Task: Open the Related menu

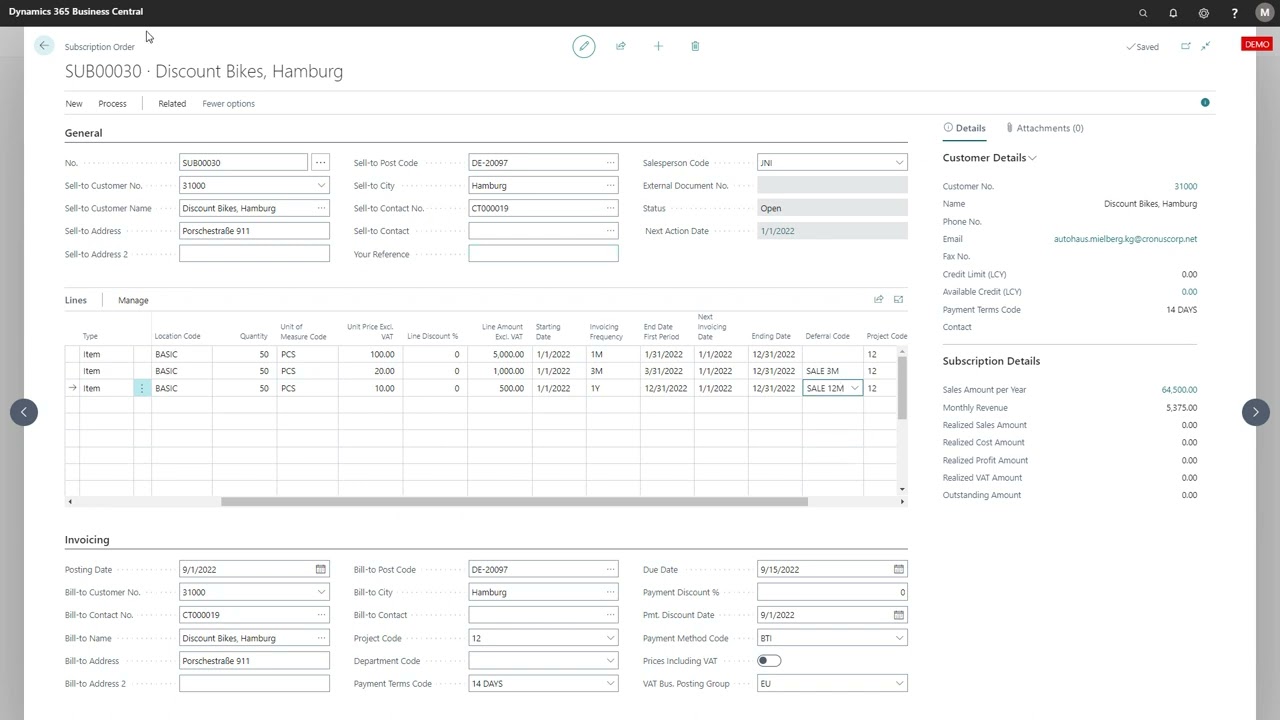Action: tap(172, 103)
